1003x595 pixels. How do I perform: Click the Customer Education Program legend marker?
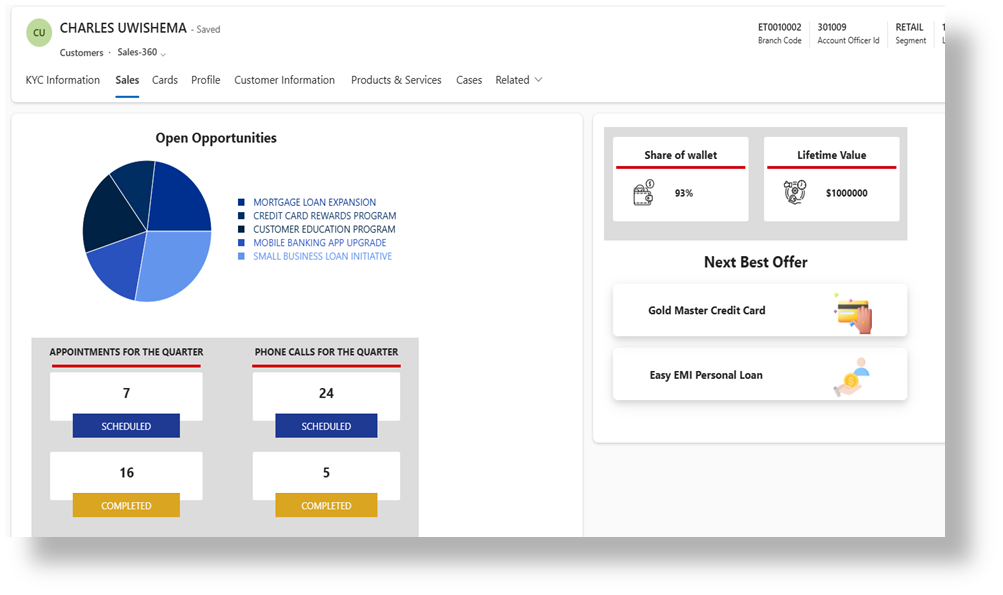tap(239, 229)
